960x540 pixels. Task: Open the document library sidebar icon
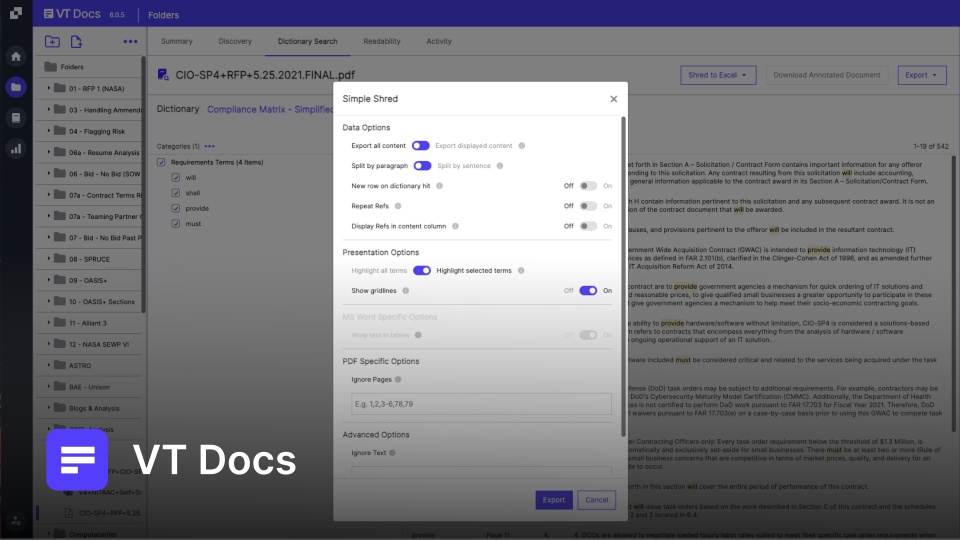(x=16, y=118)
